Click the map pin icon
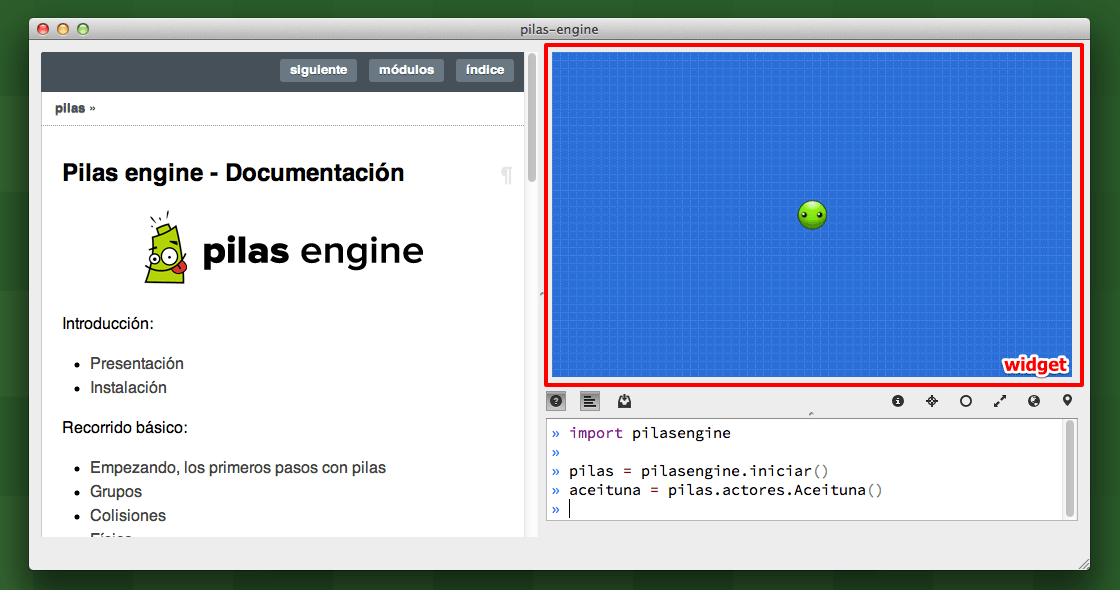Image resolution: width=1120 pixels, height=590 pixels. (x=1067, y=401)
